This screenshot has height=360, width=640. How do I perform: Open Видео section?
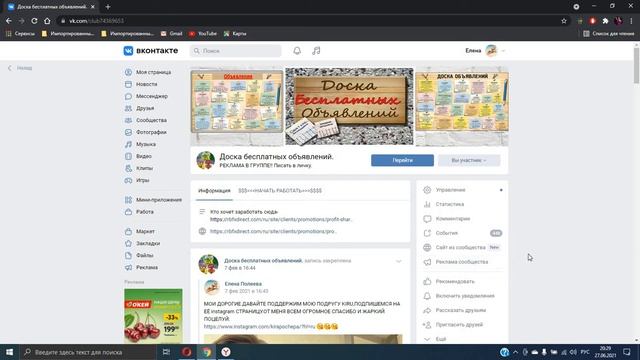144,156
